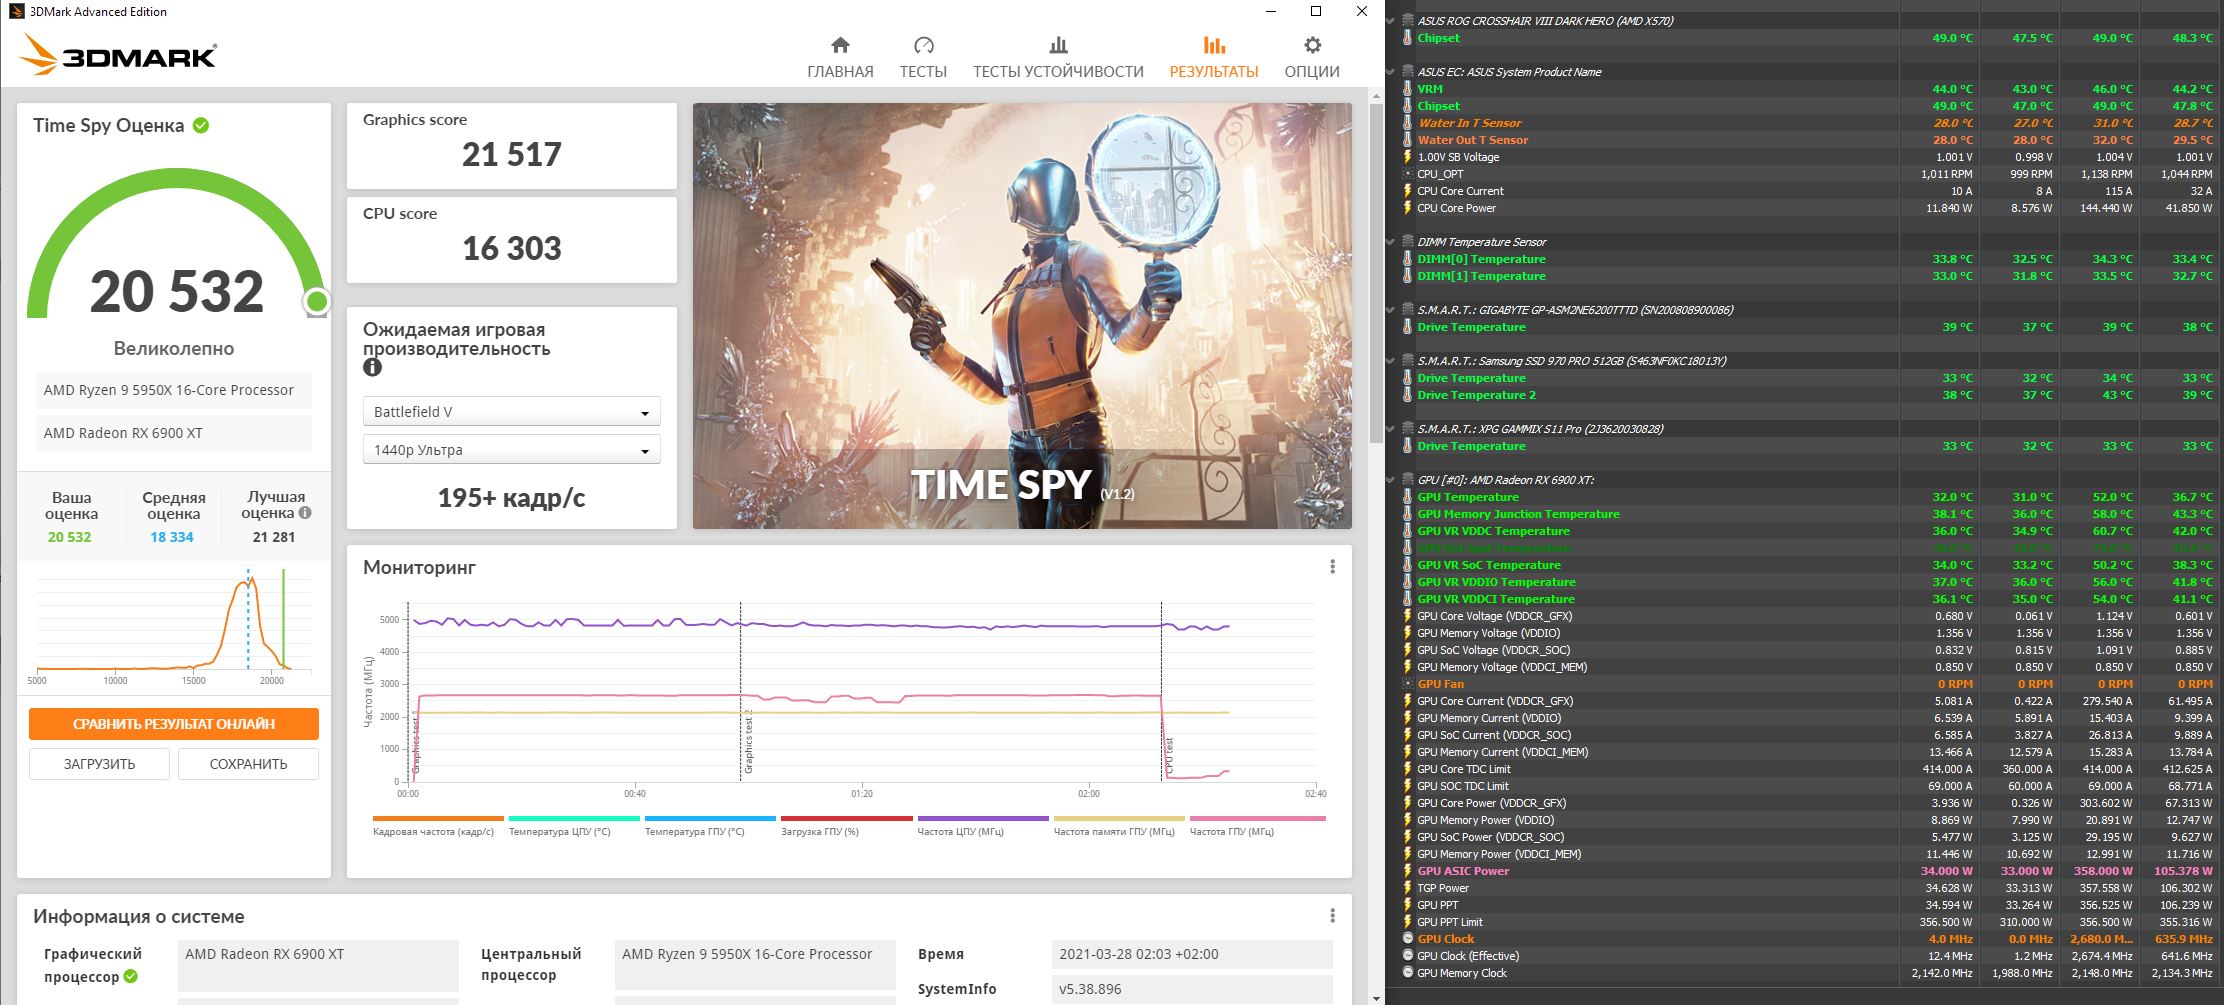Open the 1440p Ультра resolution dropdown
This screenshot has height=1005, width=2224.
tap(511, 450)
